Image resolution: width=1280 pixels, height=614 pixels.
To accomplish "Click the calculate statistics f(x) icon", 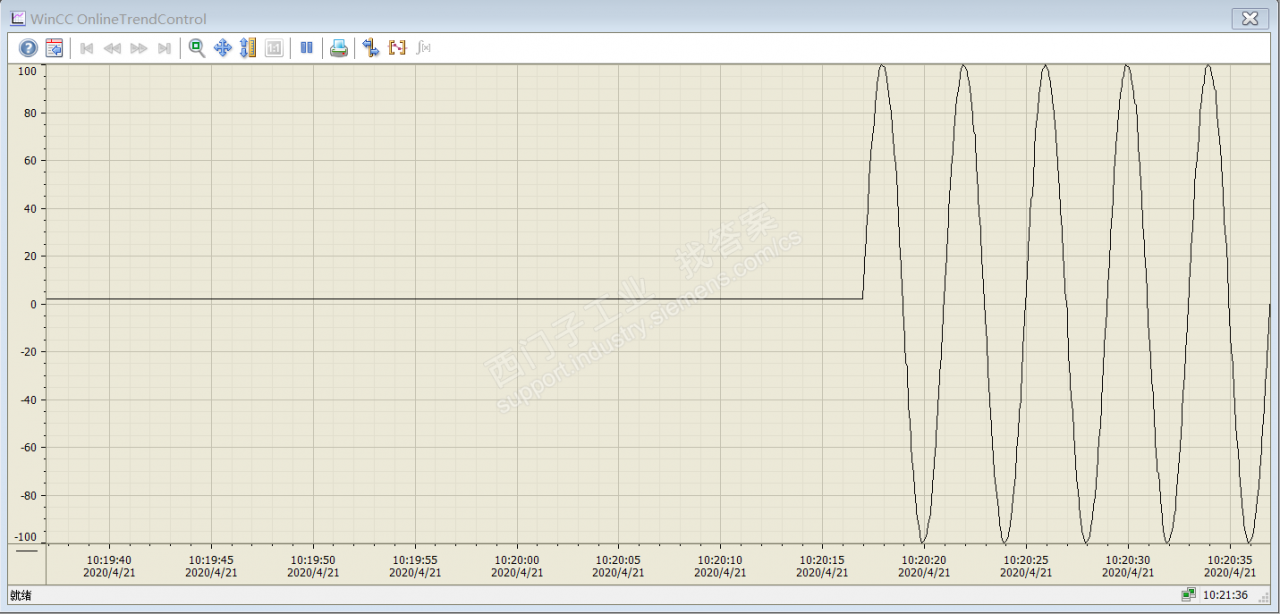I will coord(423,48).
